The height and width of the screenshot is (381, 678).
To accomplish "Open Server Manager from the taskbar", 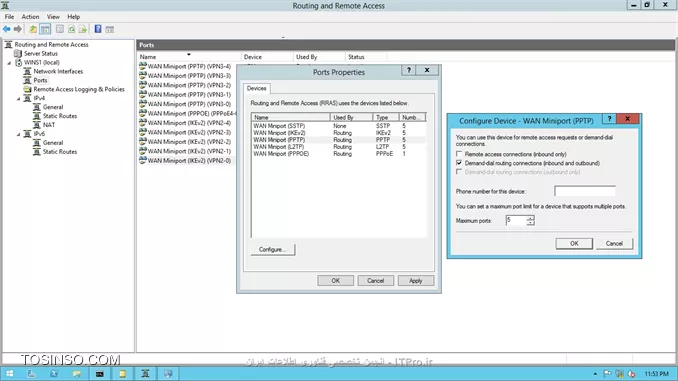I will point(32,374).
